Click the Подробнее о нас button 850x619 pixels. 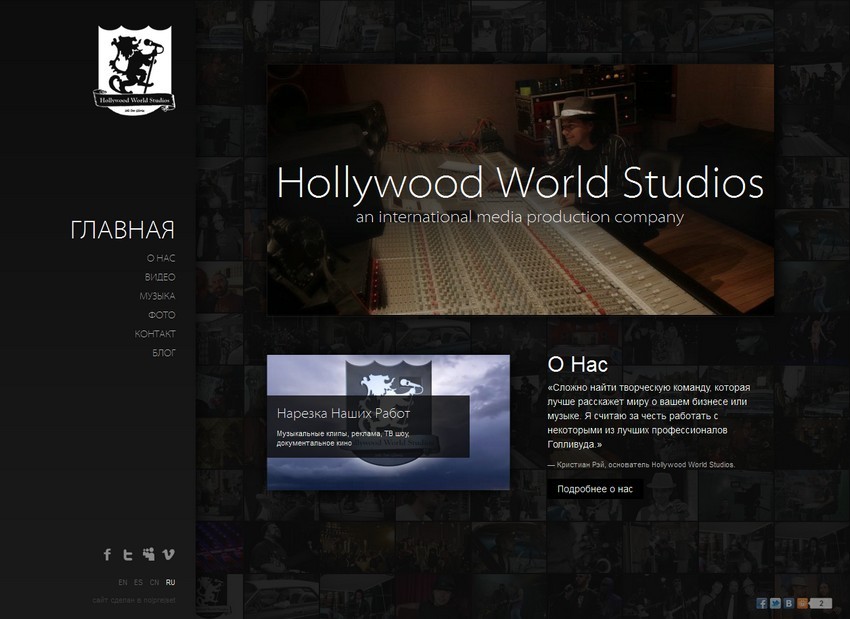pos(593,486)
